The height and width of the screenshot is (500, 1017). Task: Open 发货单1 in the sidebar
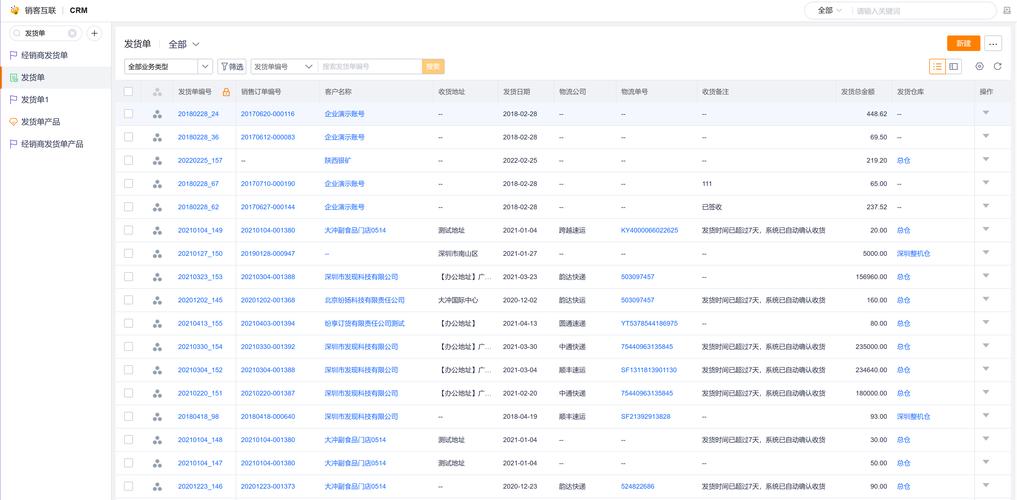pyautogui.click(x=56, y=100)
